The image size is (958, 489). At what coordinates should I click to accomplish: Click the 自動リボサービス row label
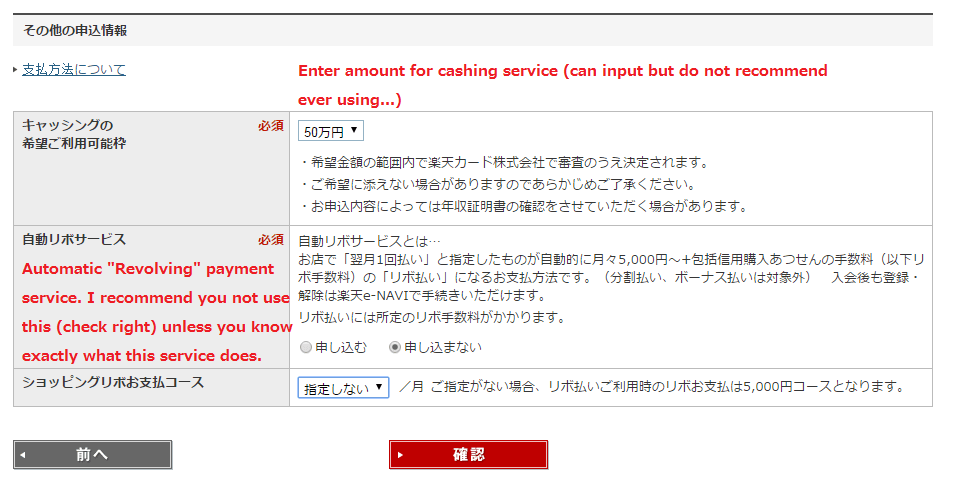pos(74,240)
